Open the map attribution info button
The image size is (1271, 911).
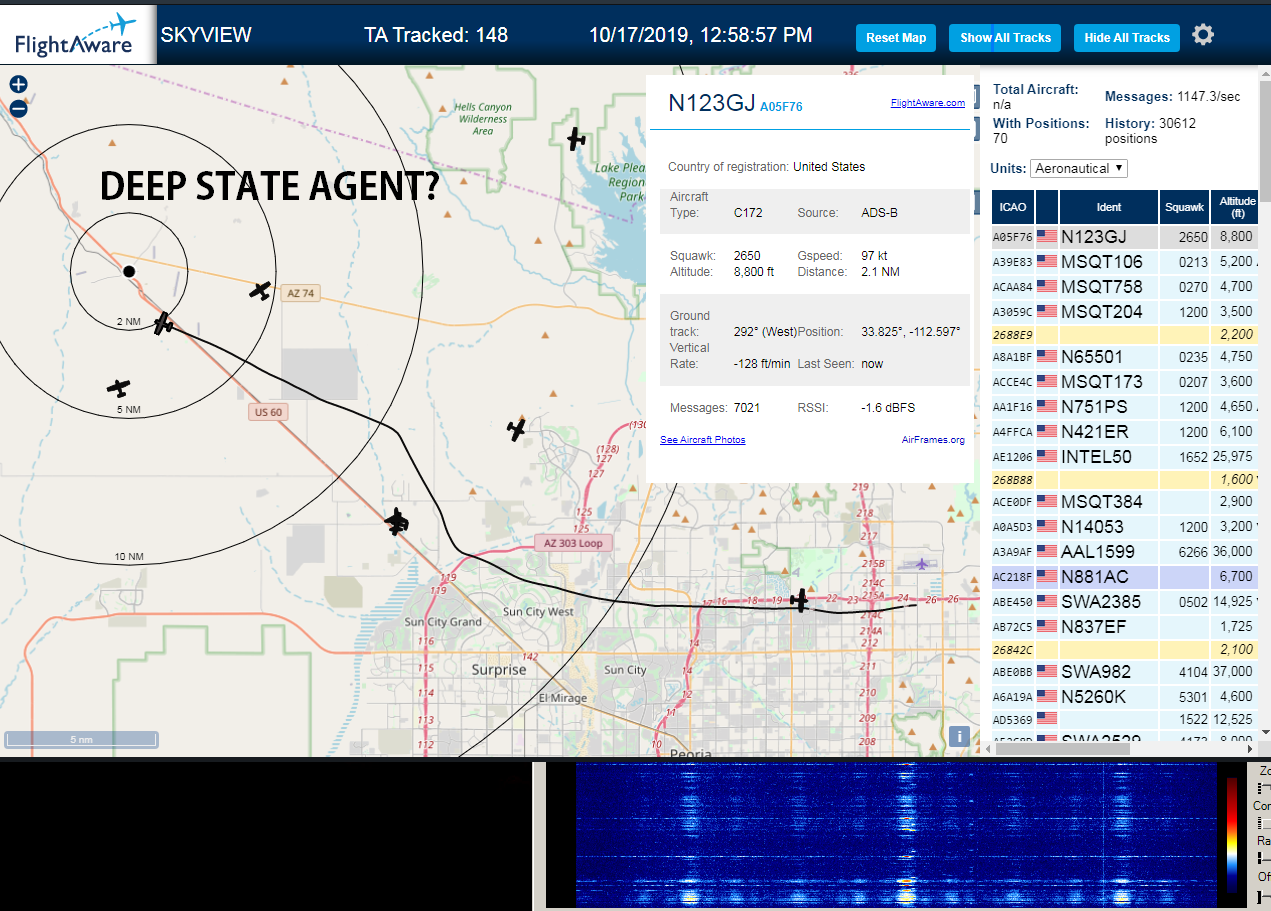point(958,737)
